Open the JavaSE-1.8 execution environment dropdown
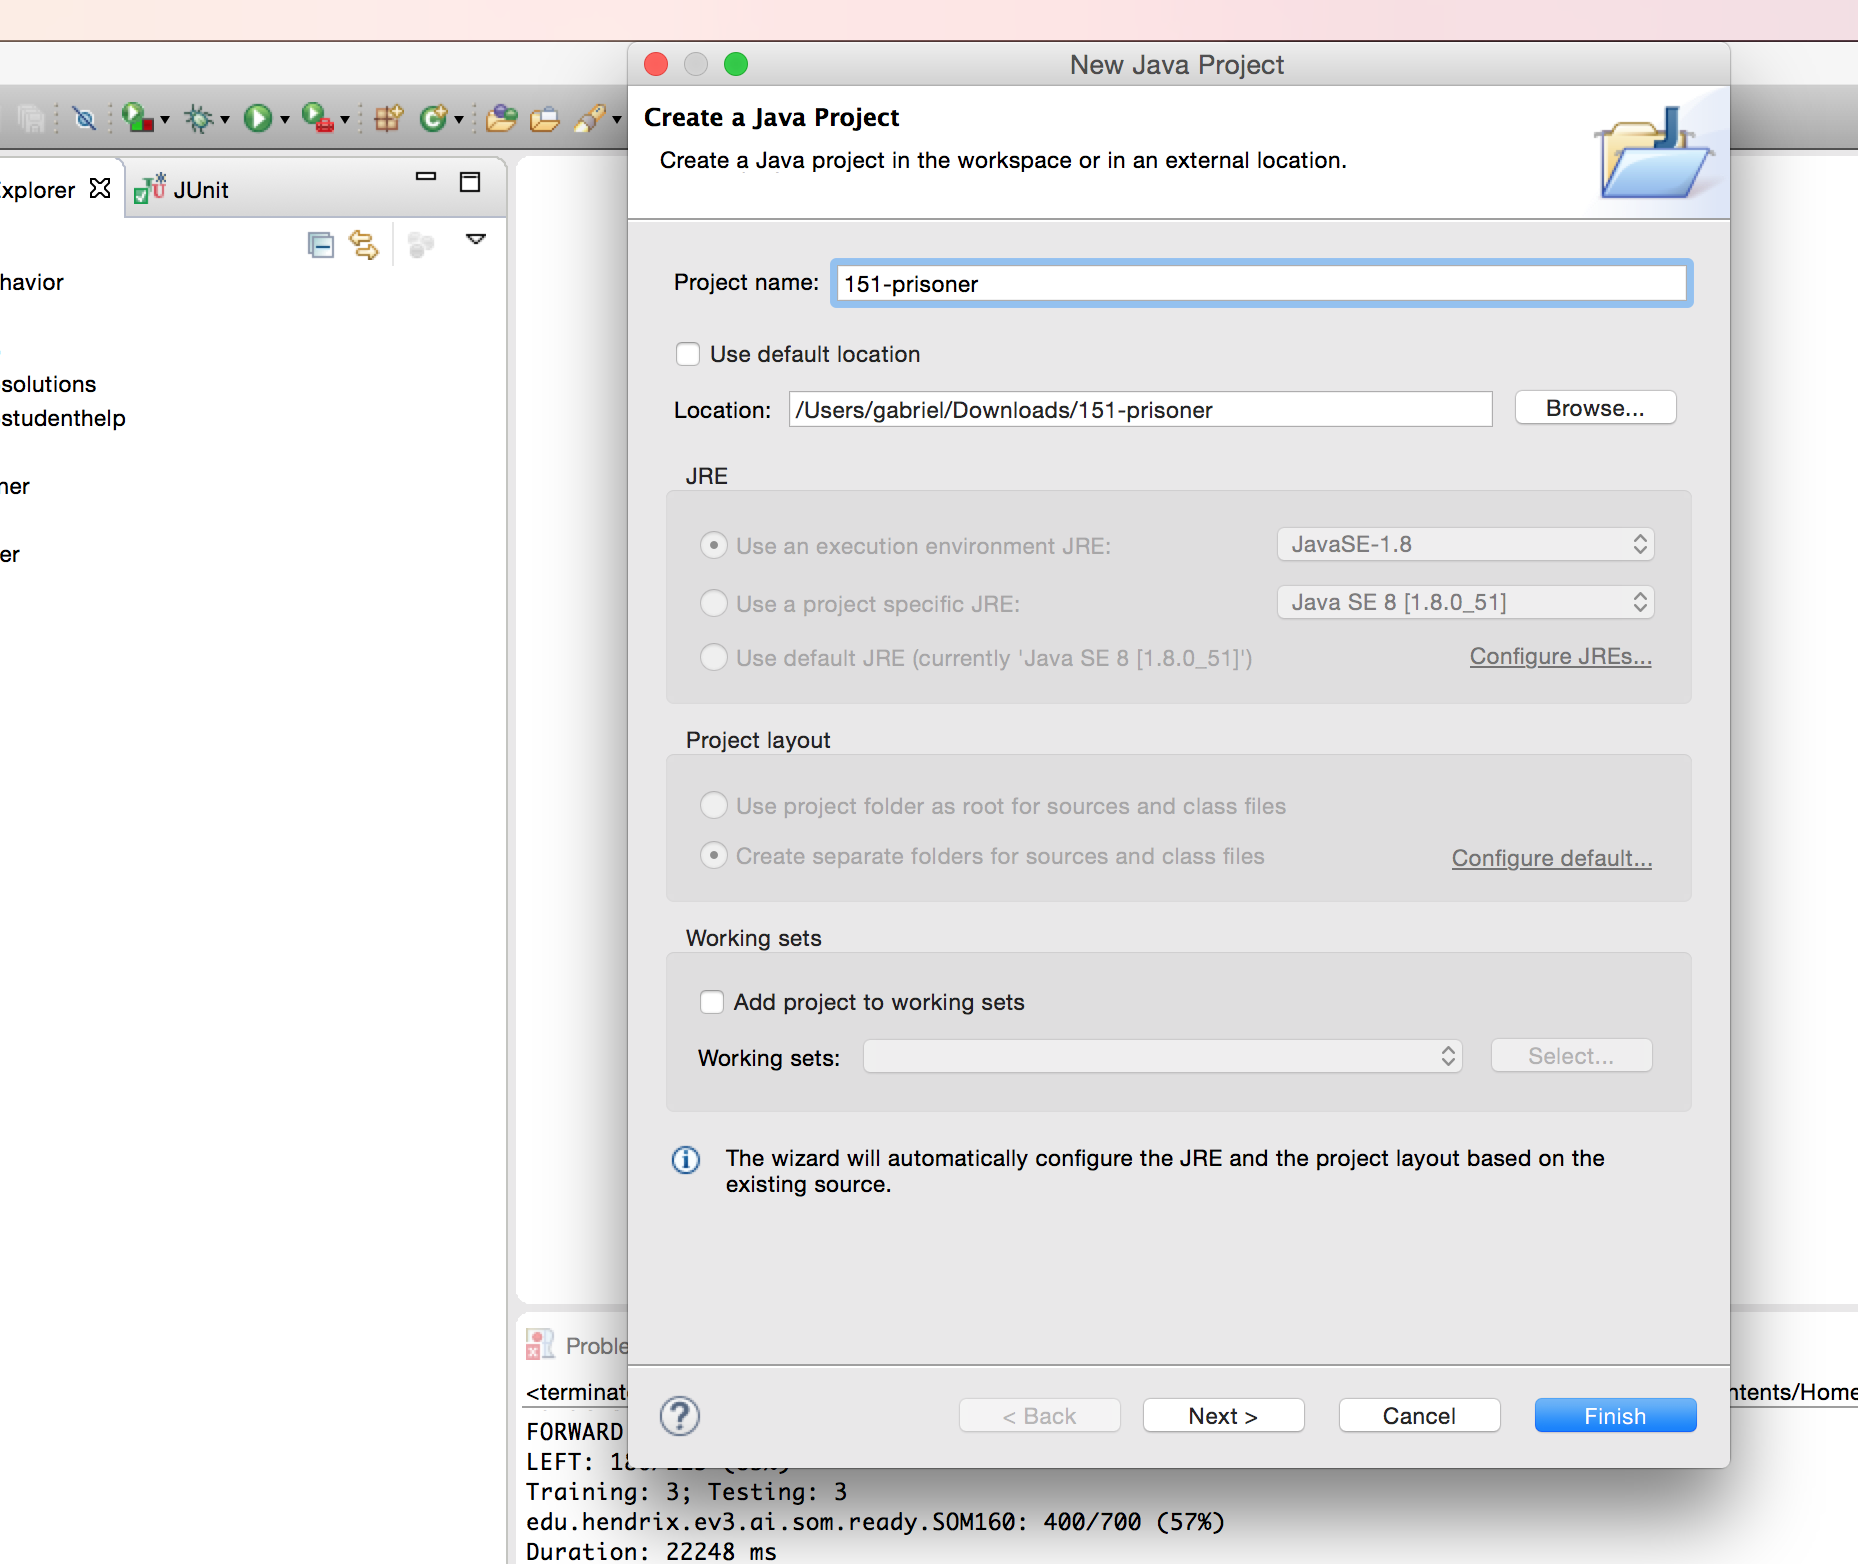This screenshot has height=1564, width=1858. 1465,544
